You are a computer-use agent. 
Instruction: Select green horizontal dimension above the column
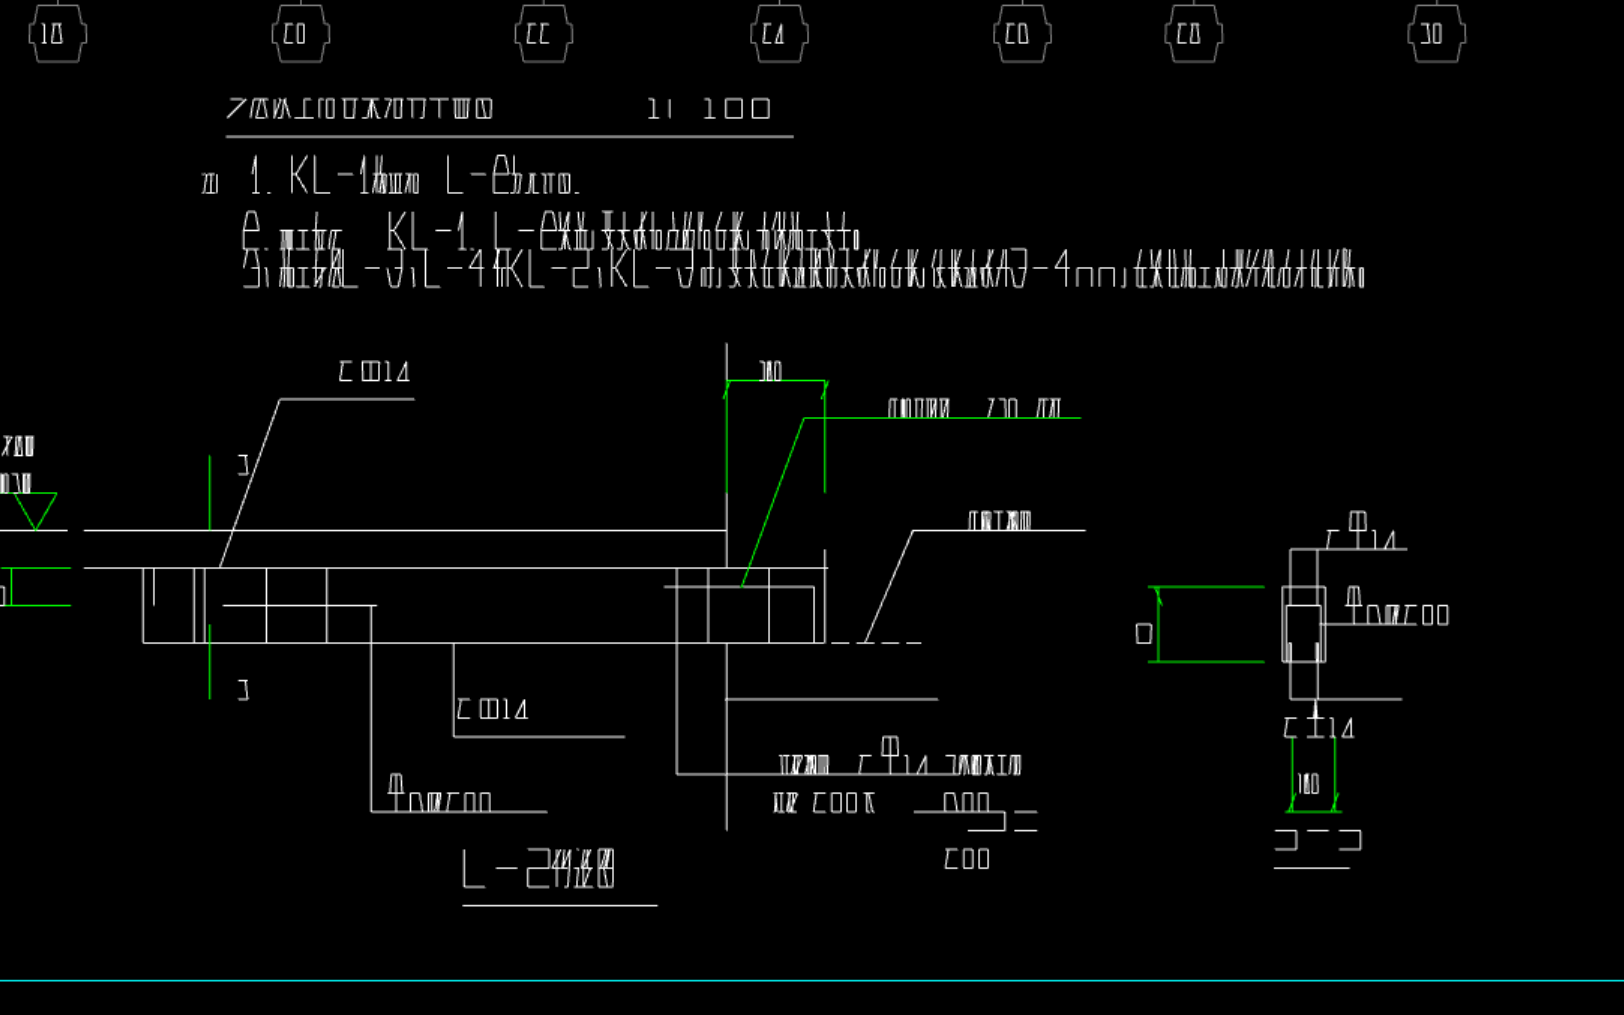click(776, 381)
